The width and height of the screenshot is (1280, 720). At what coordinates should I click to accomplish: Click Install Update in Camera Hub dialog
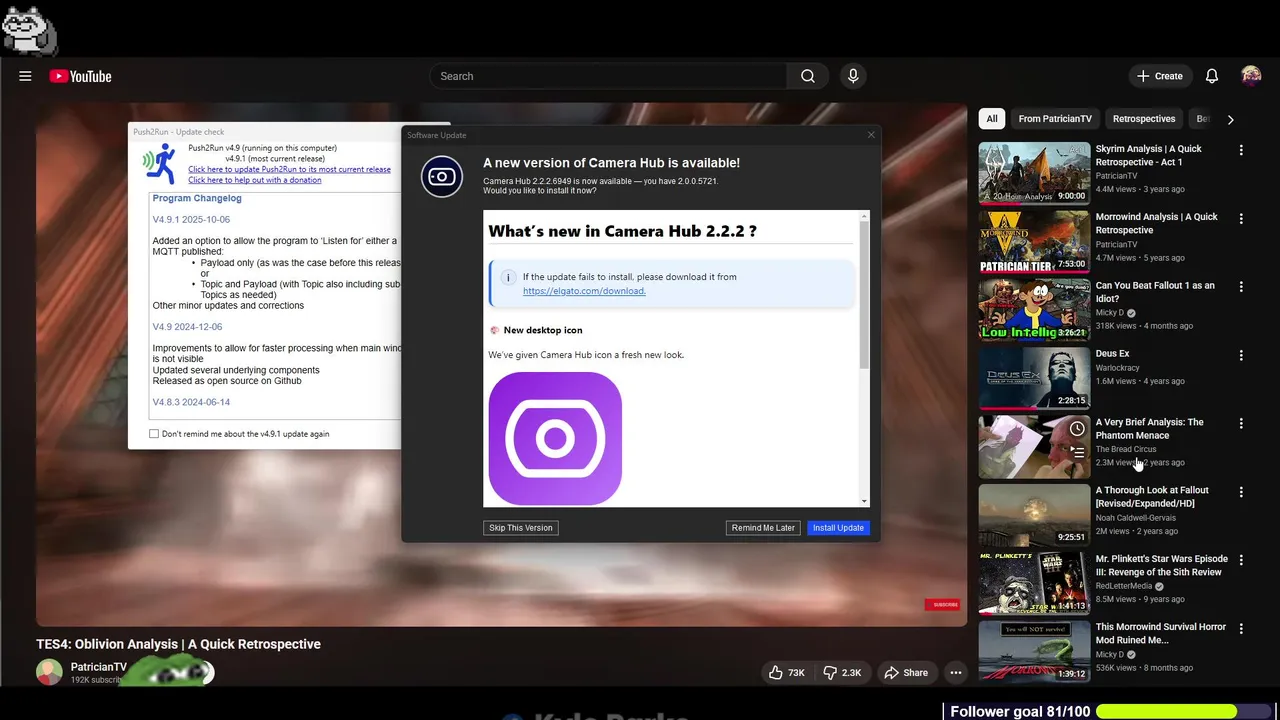tap(838, 528)
